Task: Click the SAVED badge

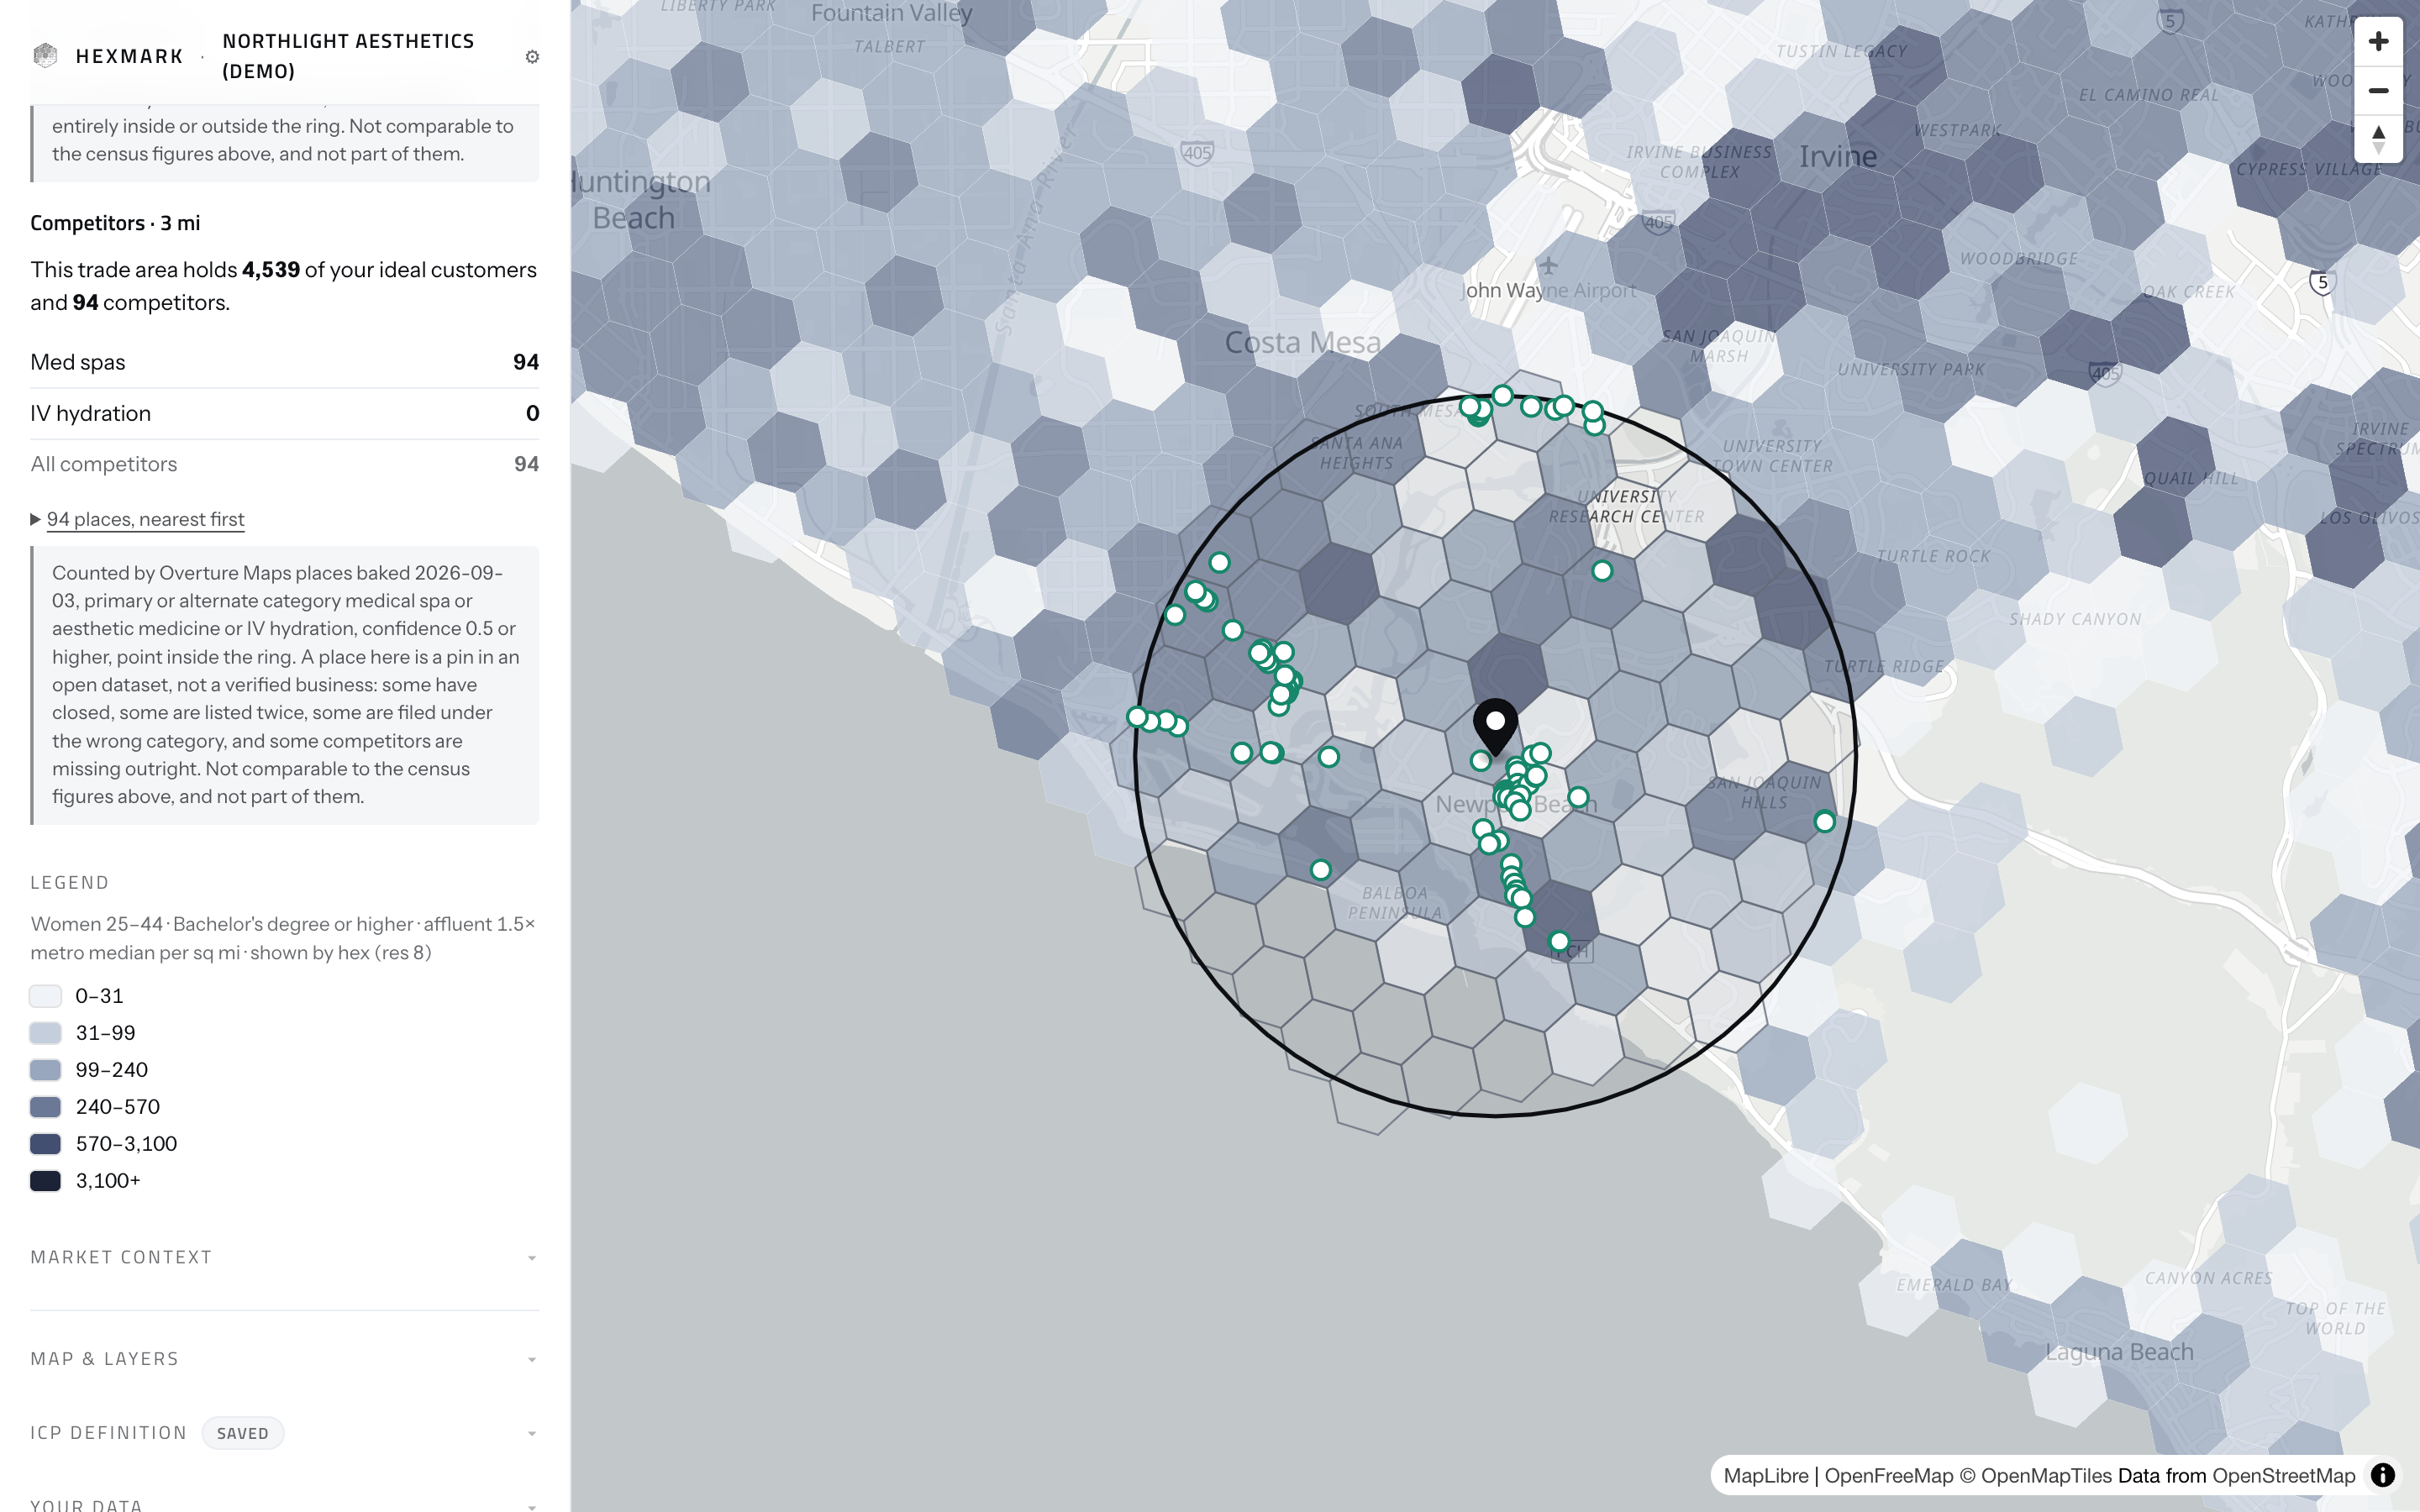Action: pyautogui.click(x=243, y=1433)
